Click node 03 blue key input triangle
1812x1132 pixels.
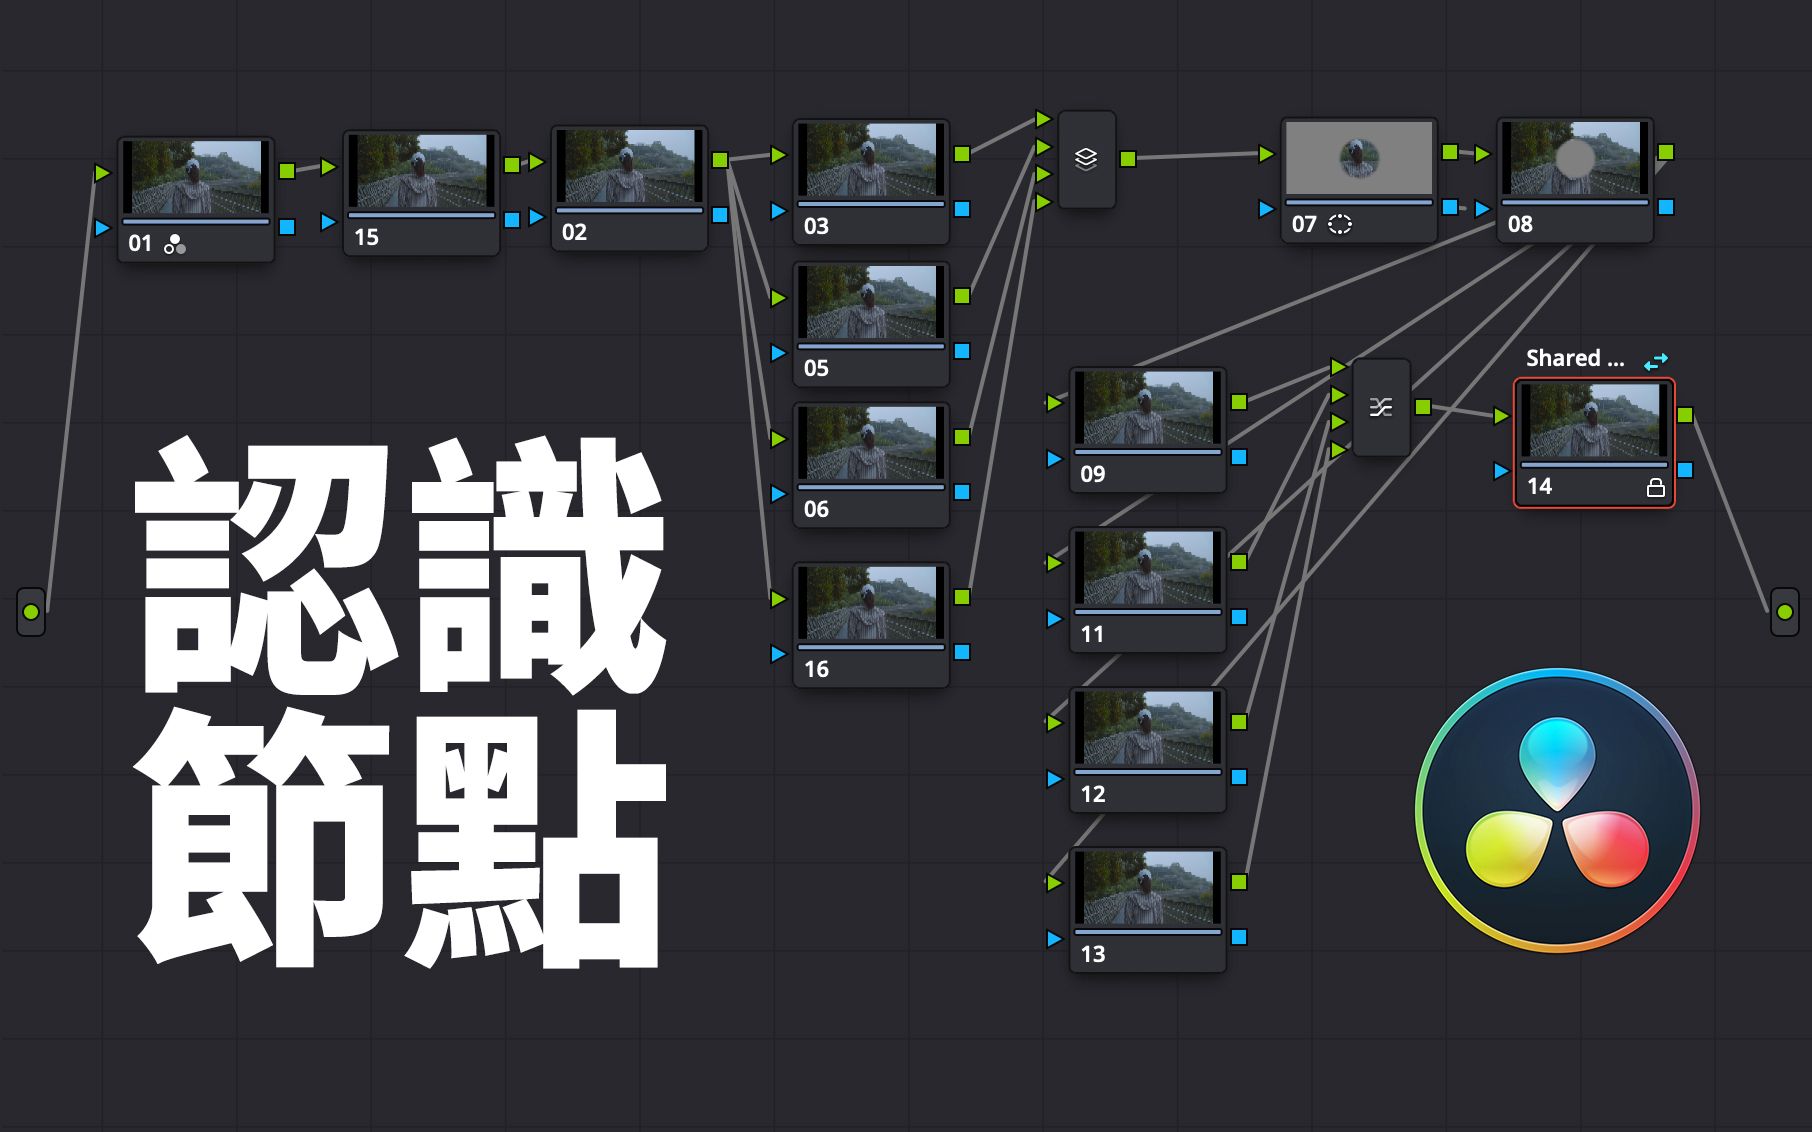(778, 211)
